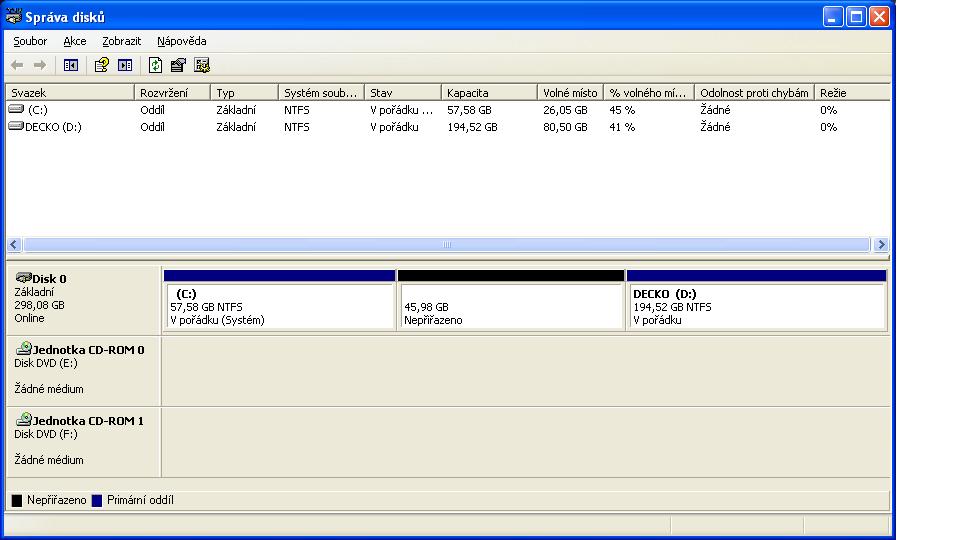Select the DECKO (D:) volume name in list

tap(53, 127)
